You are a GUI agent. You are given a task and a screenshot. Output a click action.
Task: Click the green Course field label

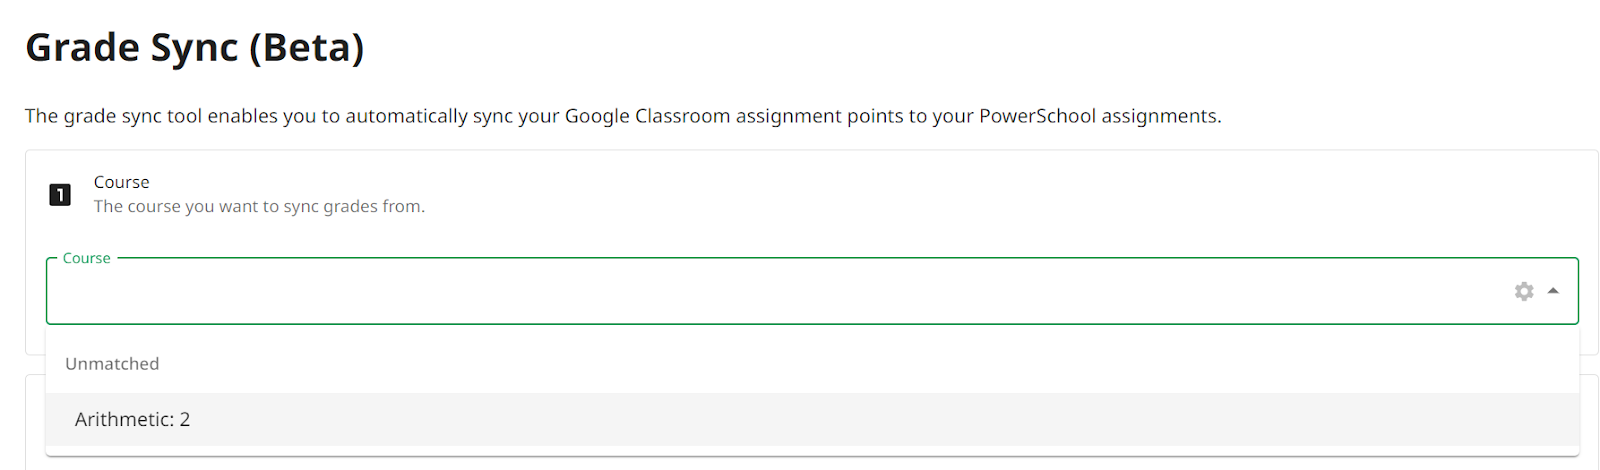click(x=86, y=258)
